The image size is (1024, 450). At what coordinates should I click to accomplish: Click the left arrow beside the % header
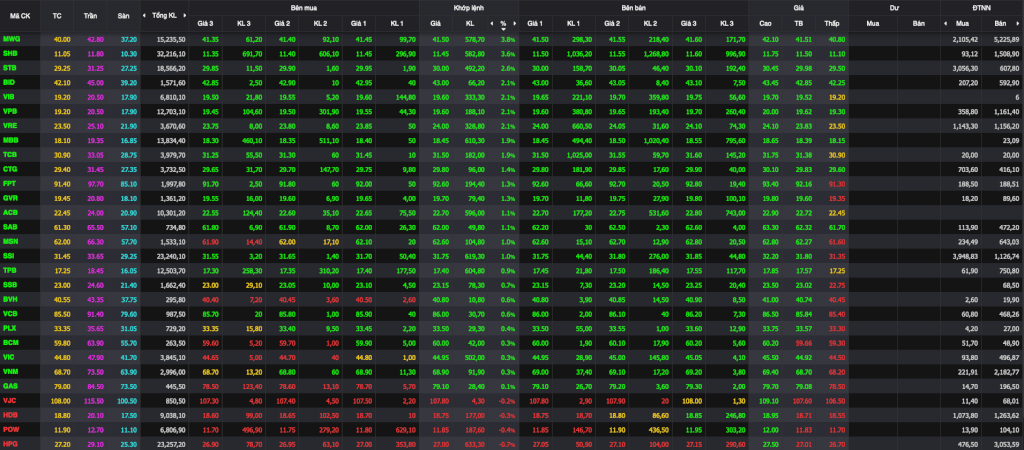click(x=492, y=24)
